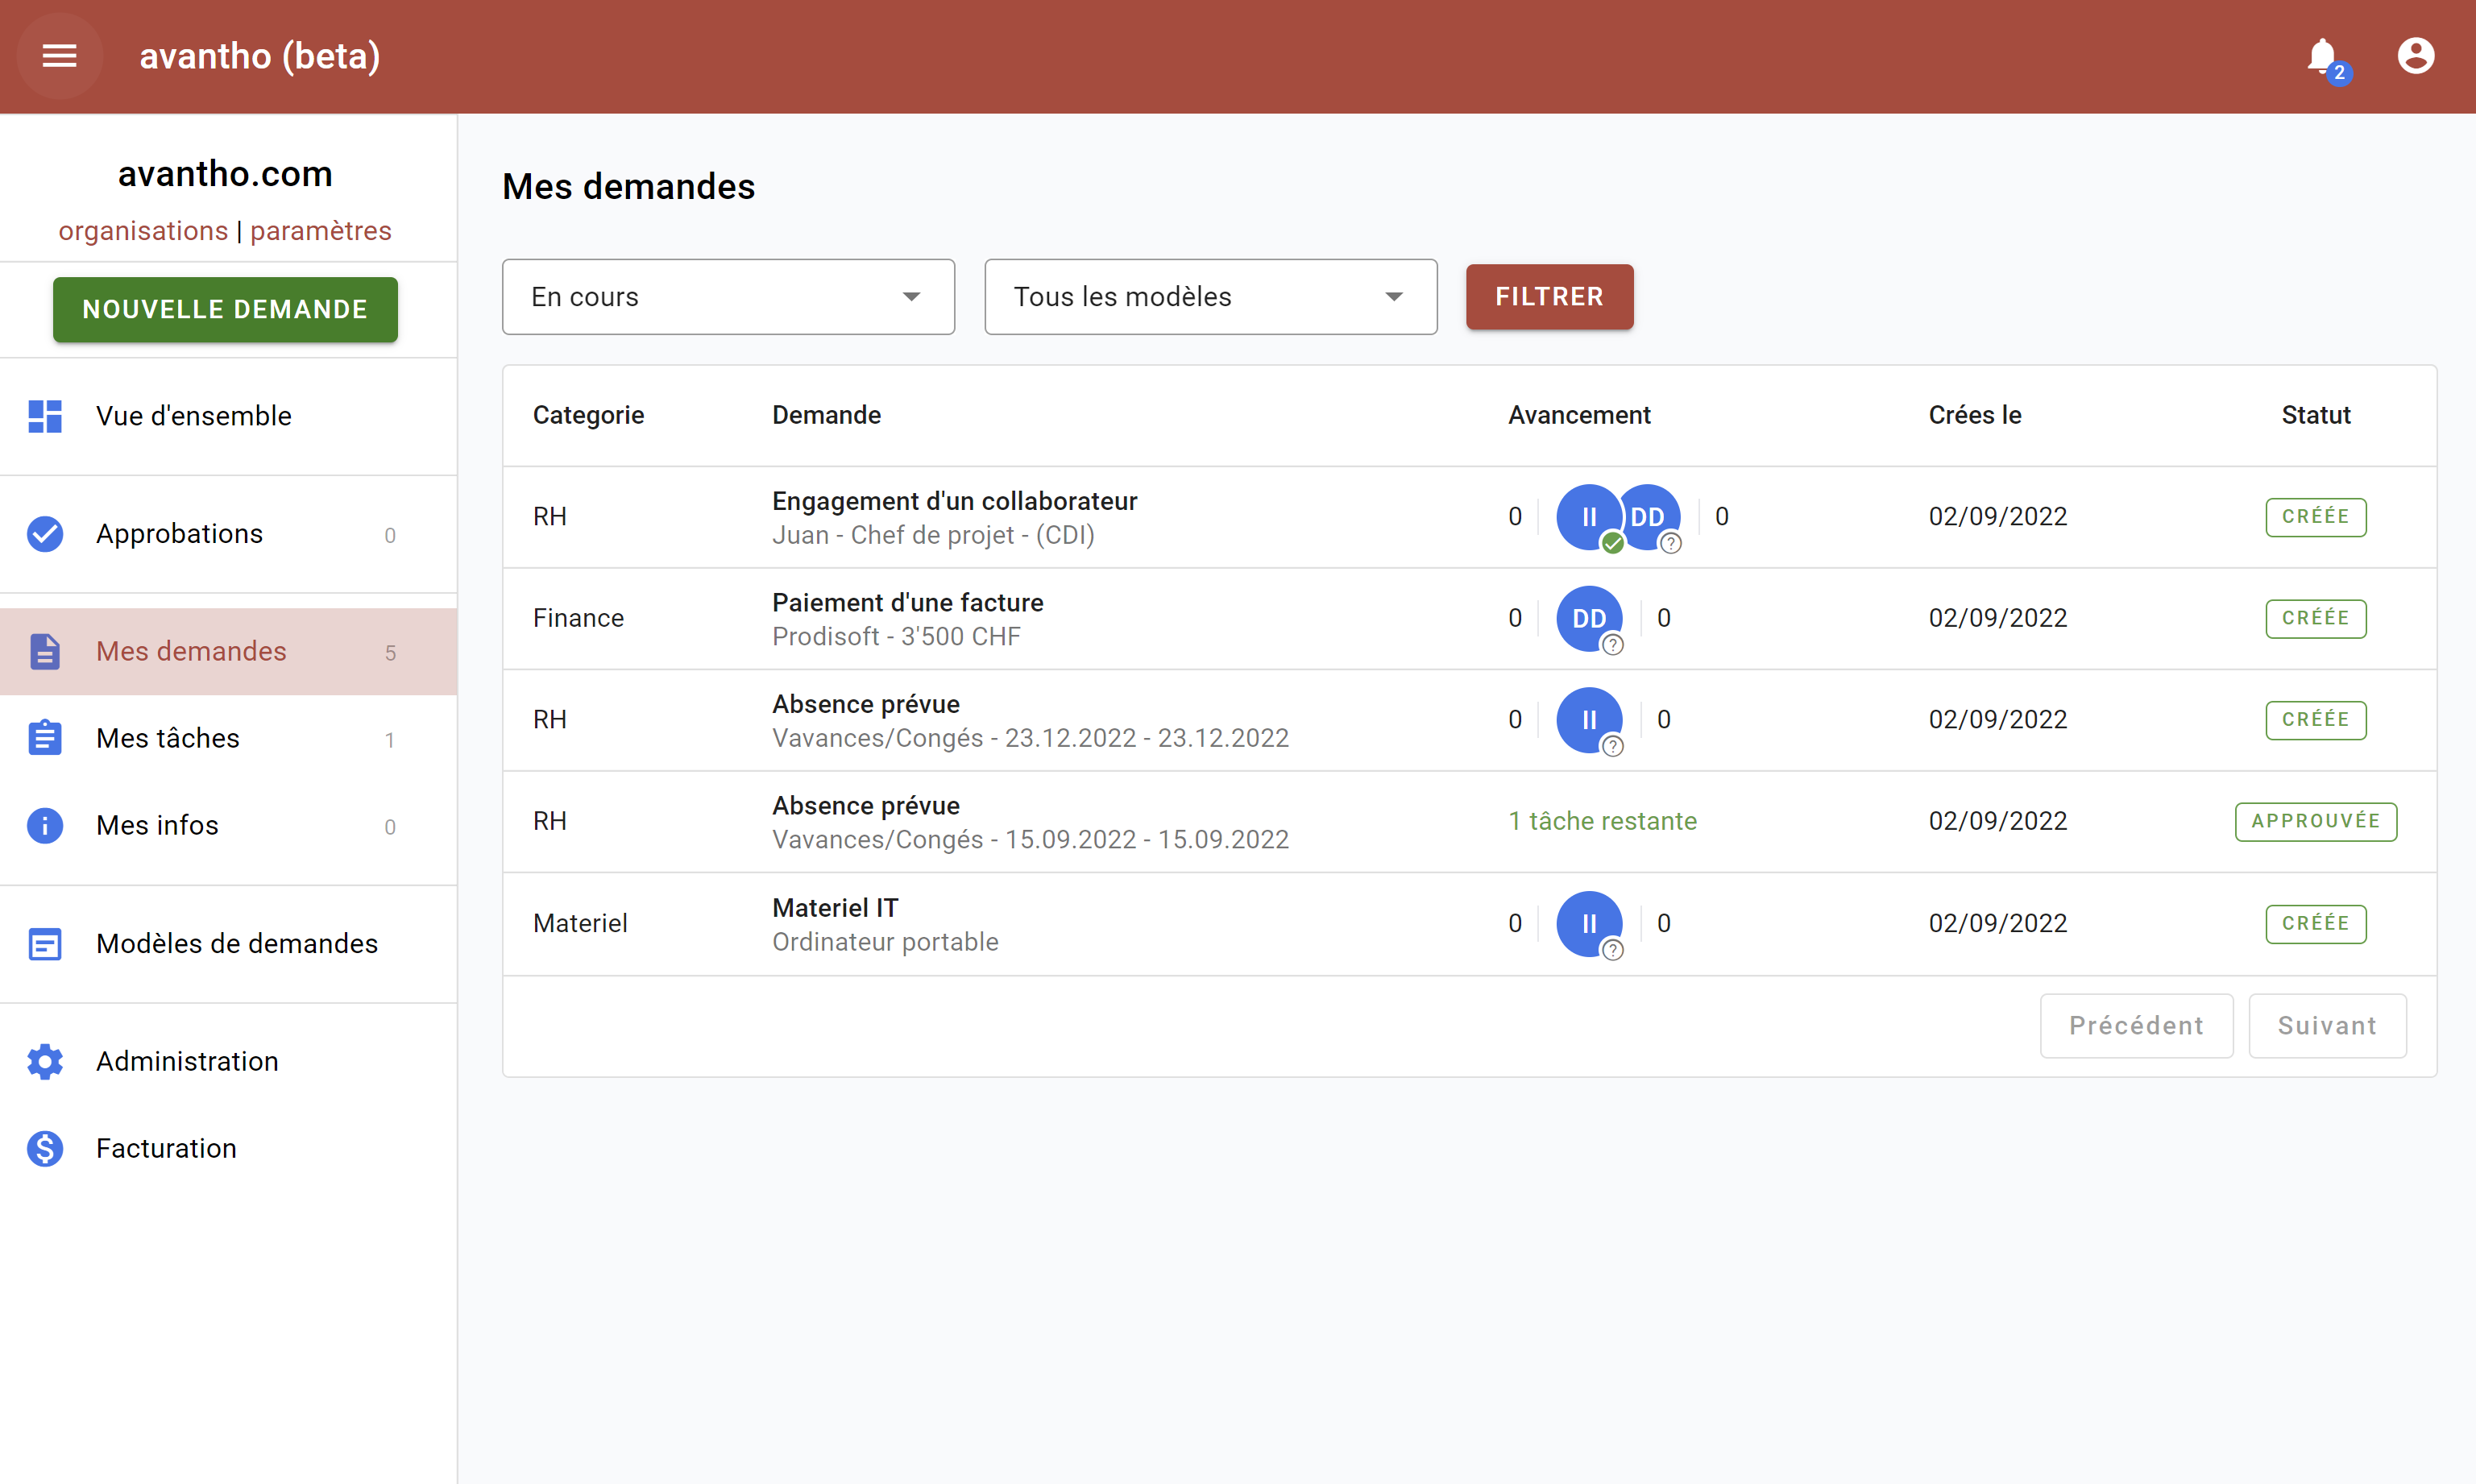Open the Facturation dollar icon
This screenshot has width=2476, height=1484.
tap(44, 1148)
